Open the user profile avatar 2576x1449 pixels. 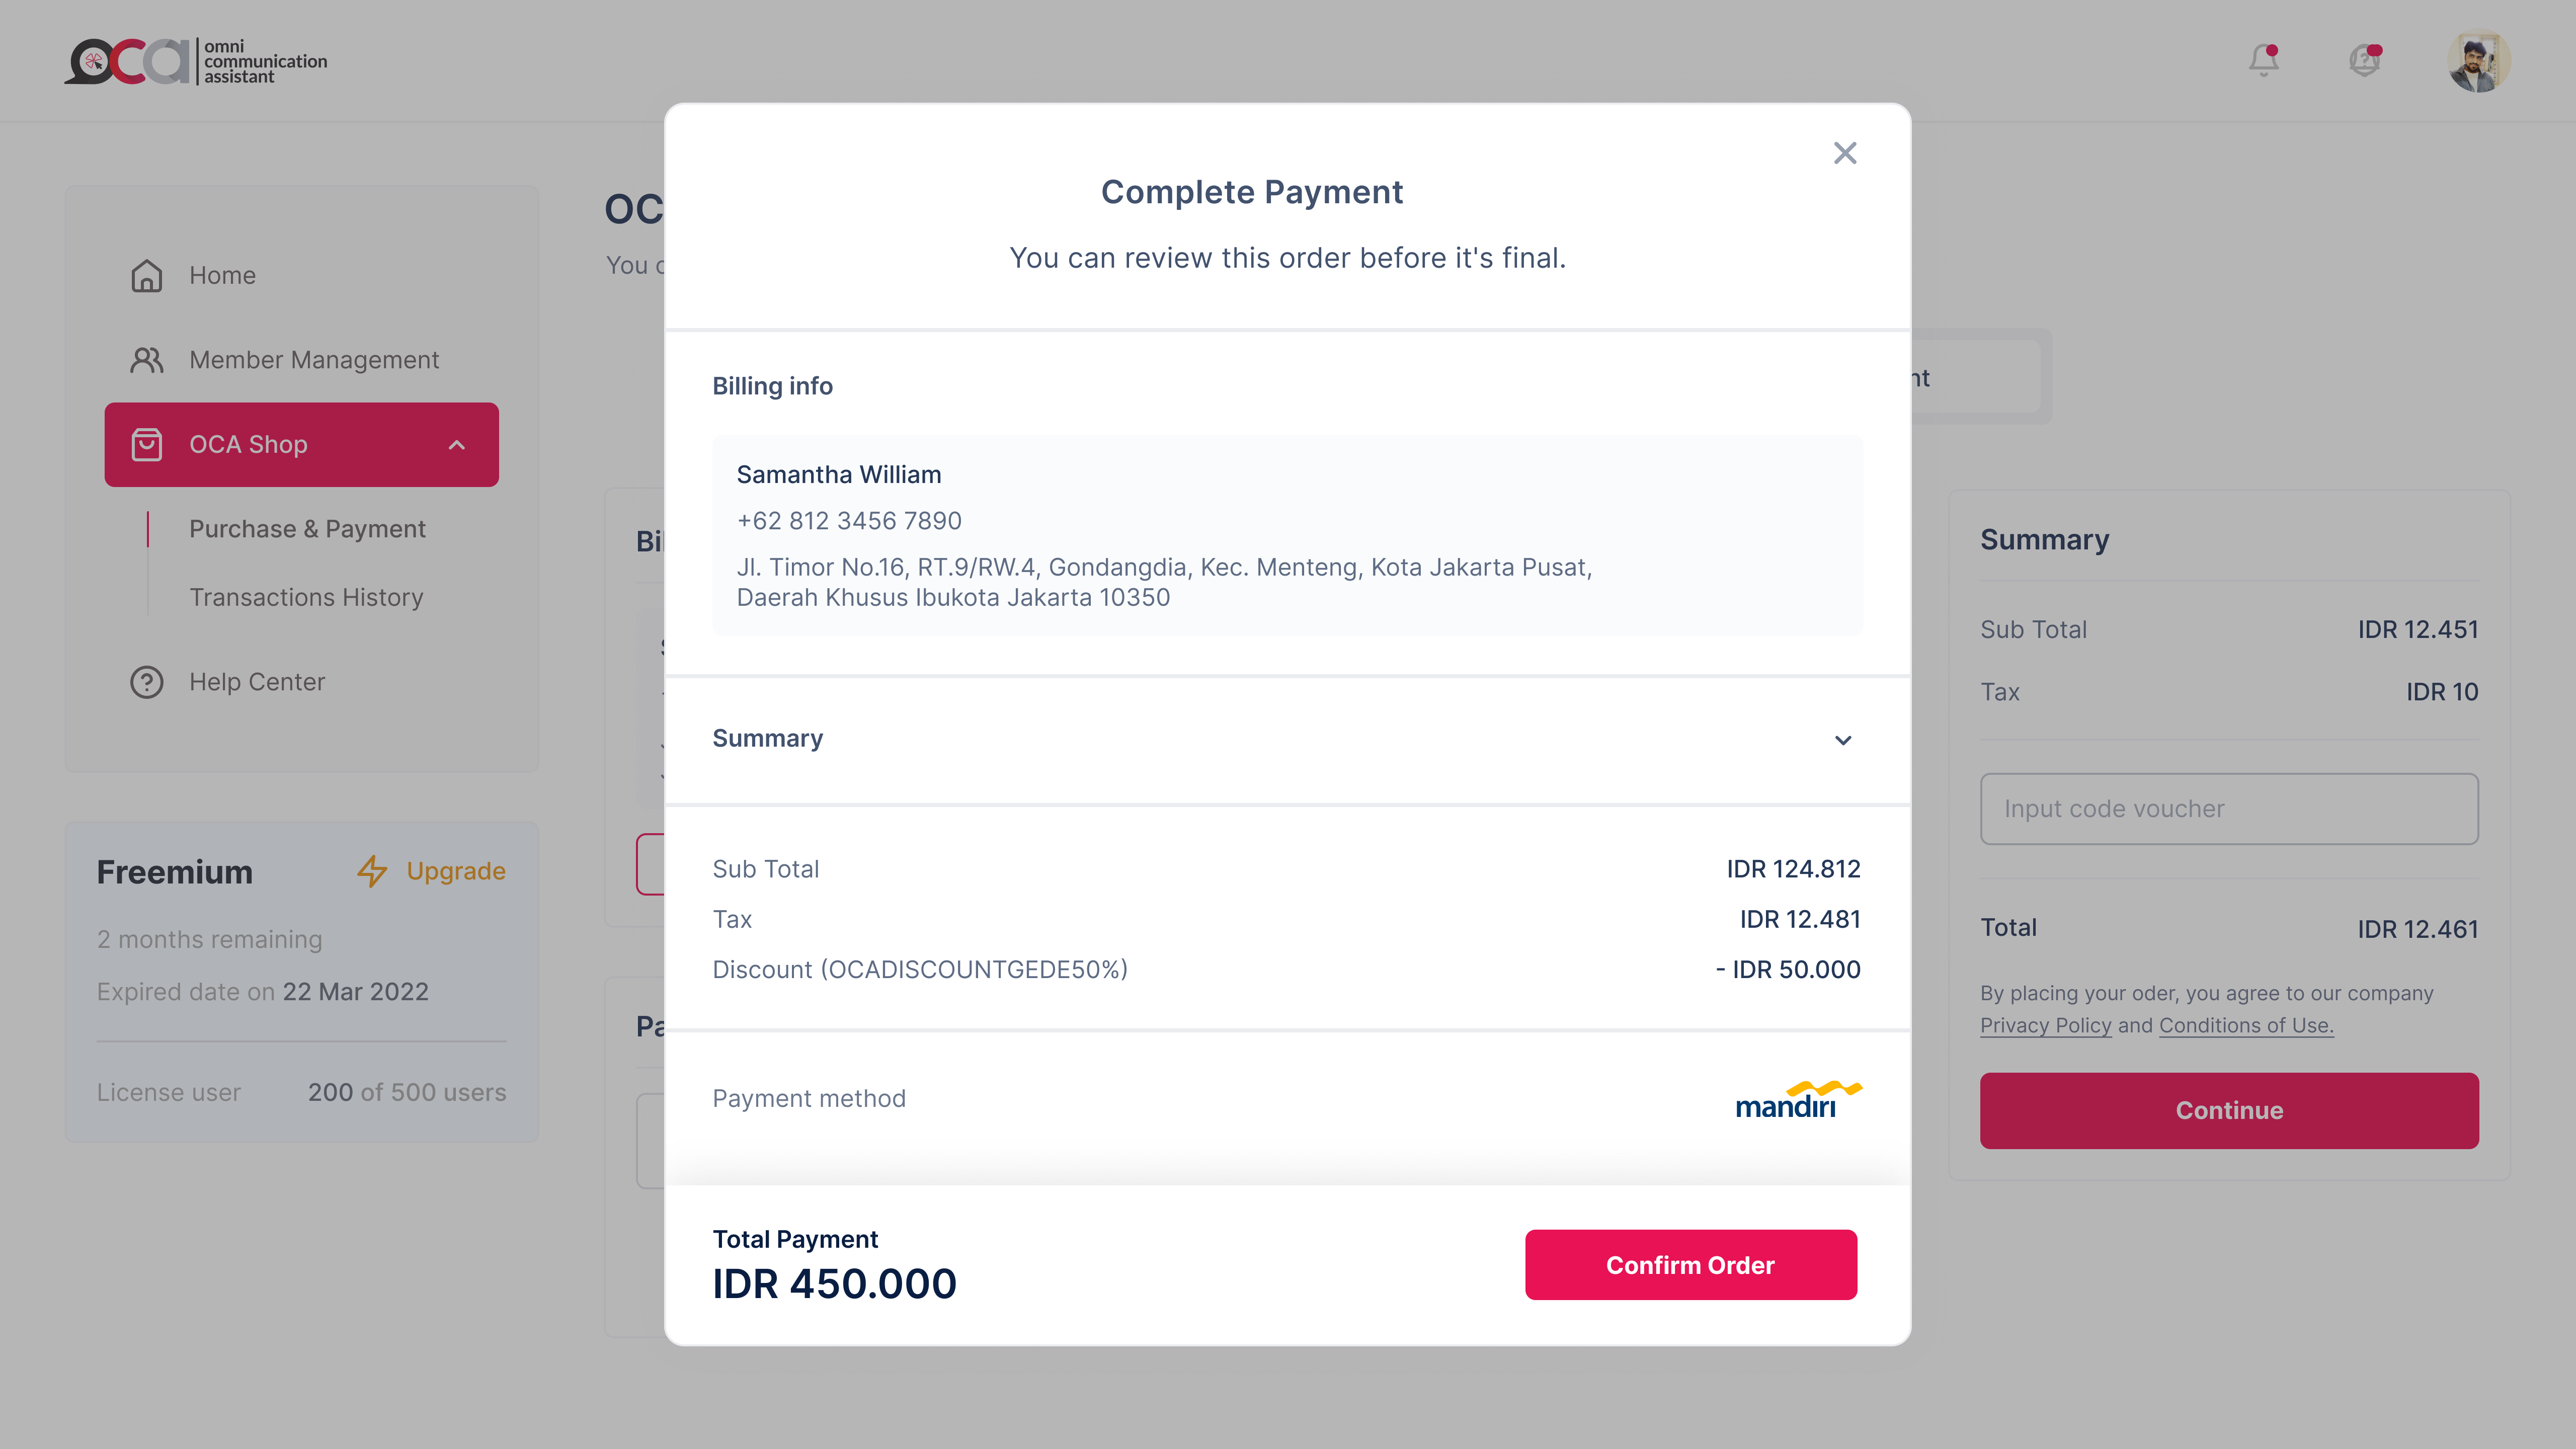(2478, 62)
